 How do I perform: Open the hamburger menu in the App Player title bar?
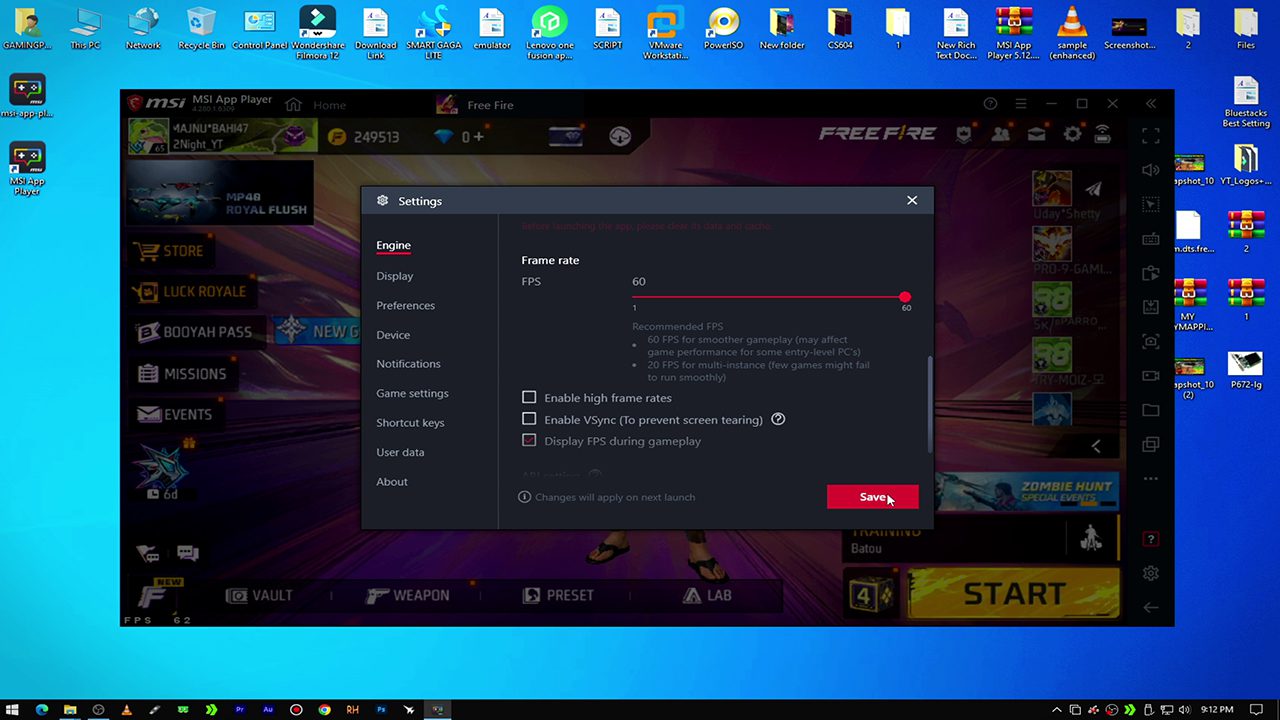pos(1020,104)
